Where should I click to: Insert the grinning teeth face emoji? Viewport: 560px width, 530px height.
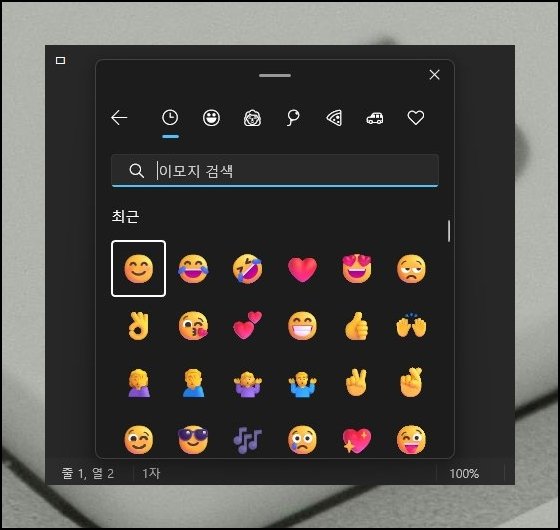302,326
